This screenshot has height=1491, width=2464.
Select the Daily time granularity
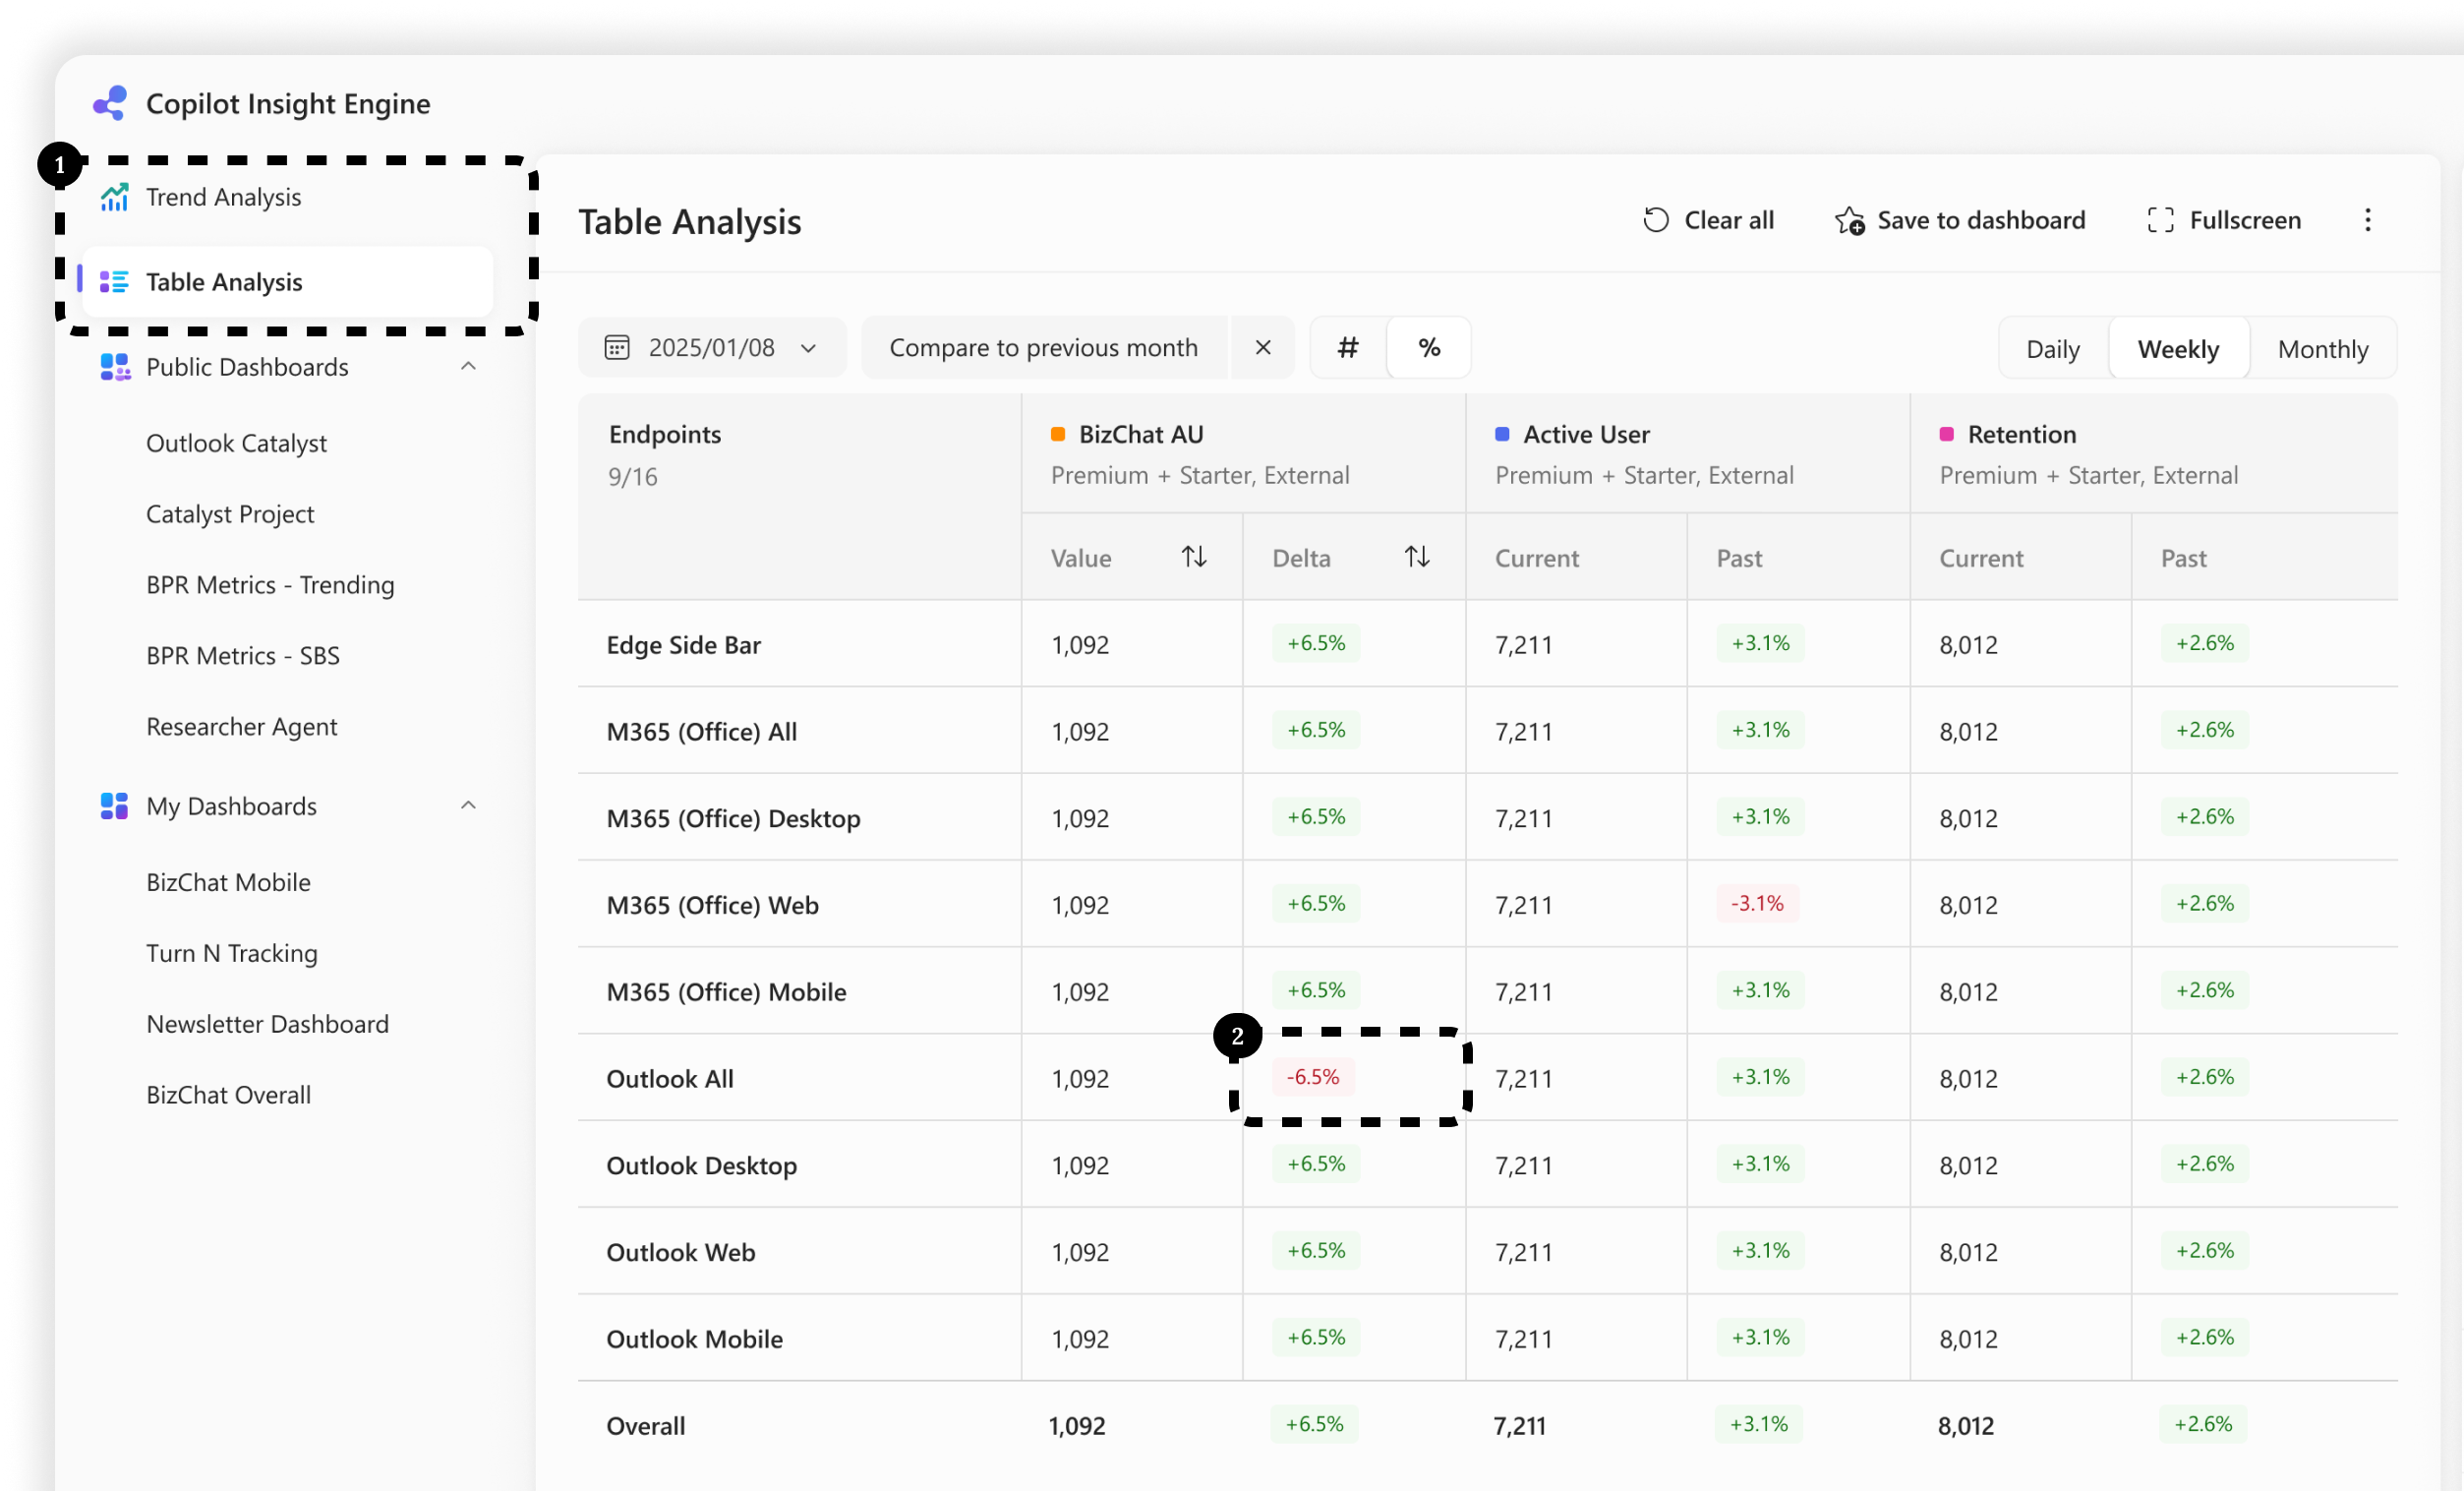[2052, 349]
